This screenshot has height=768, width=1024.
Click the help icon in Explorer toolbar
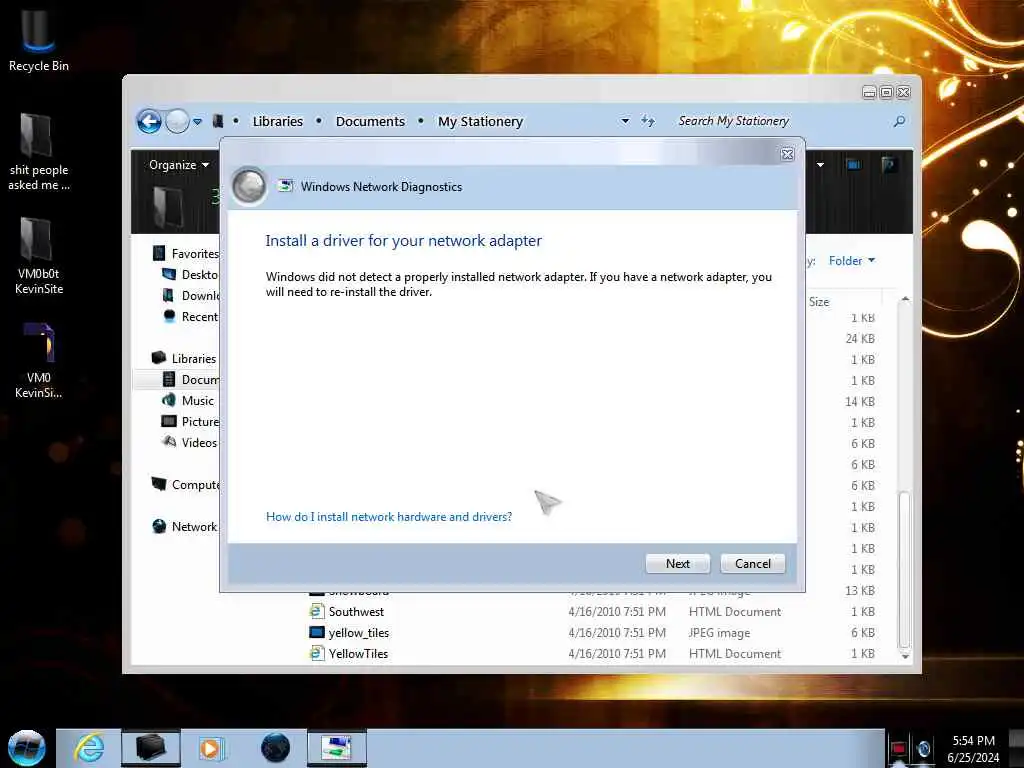(x=888, y=165)
